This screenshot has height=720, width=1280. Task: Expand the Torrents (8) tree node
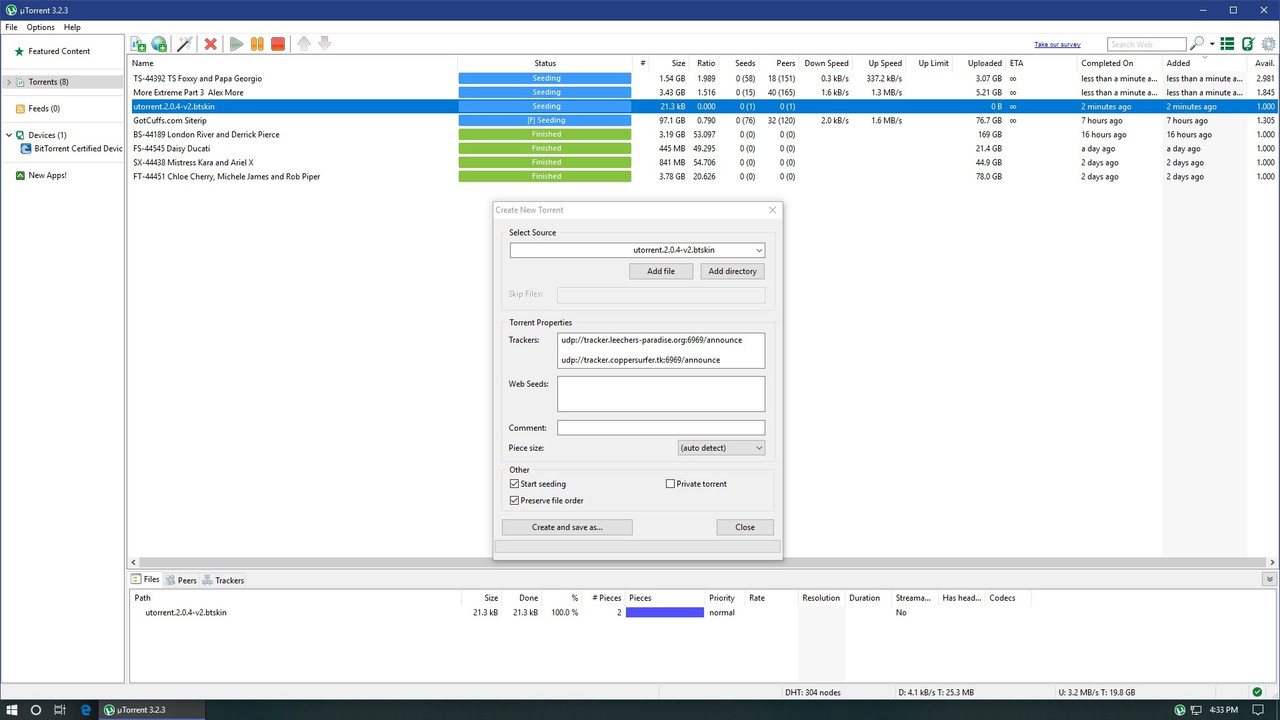click(9, 82)
